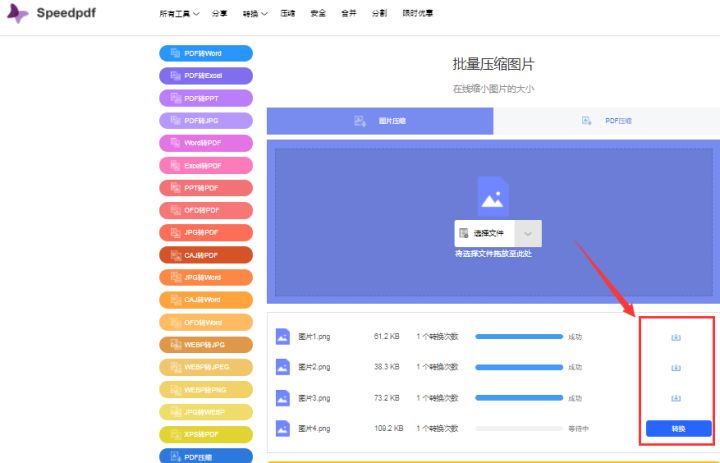Open the CAJ转Word tool
The height and width of the screenshot is (463, 720).
[x=206, y=300]
